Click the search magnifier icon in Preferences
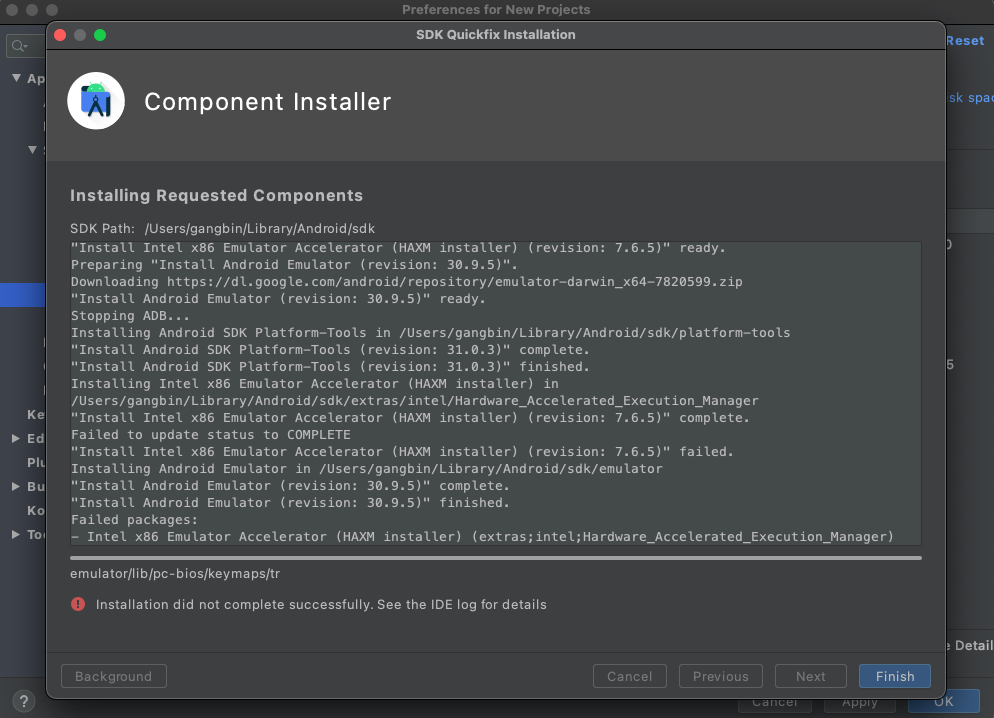 [x=18, y=45]
